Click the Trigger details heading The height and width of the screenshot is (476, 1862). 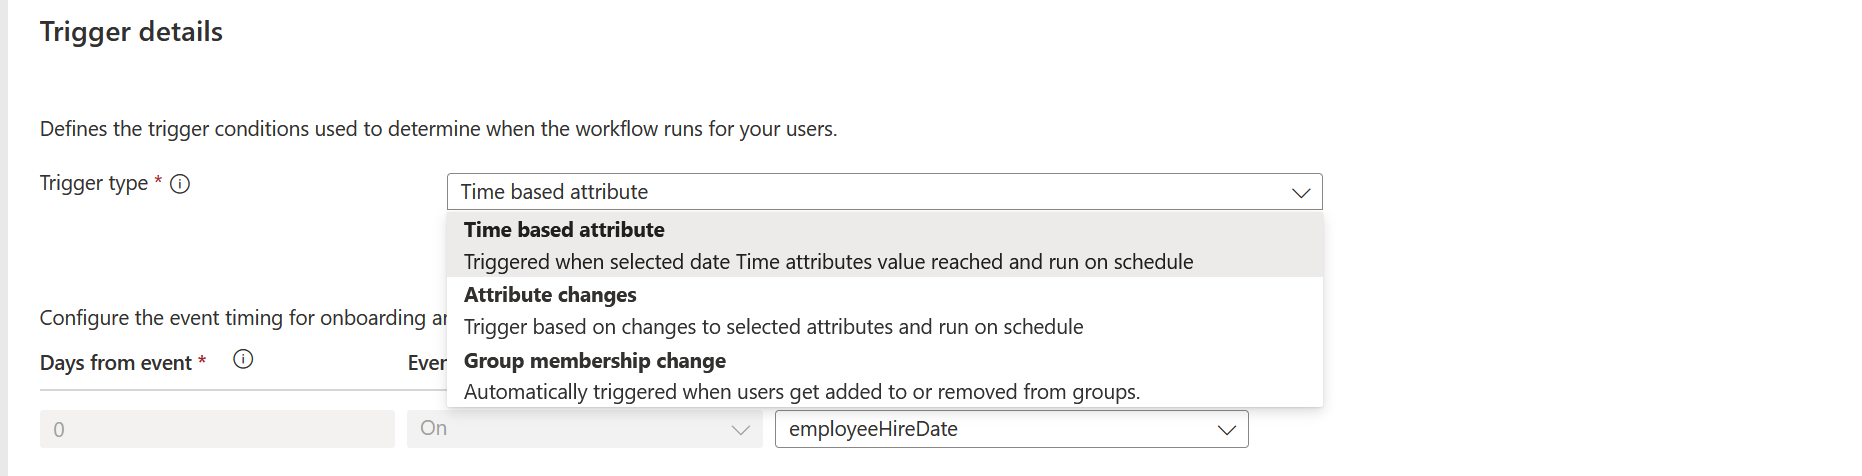tap(131, 32)
